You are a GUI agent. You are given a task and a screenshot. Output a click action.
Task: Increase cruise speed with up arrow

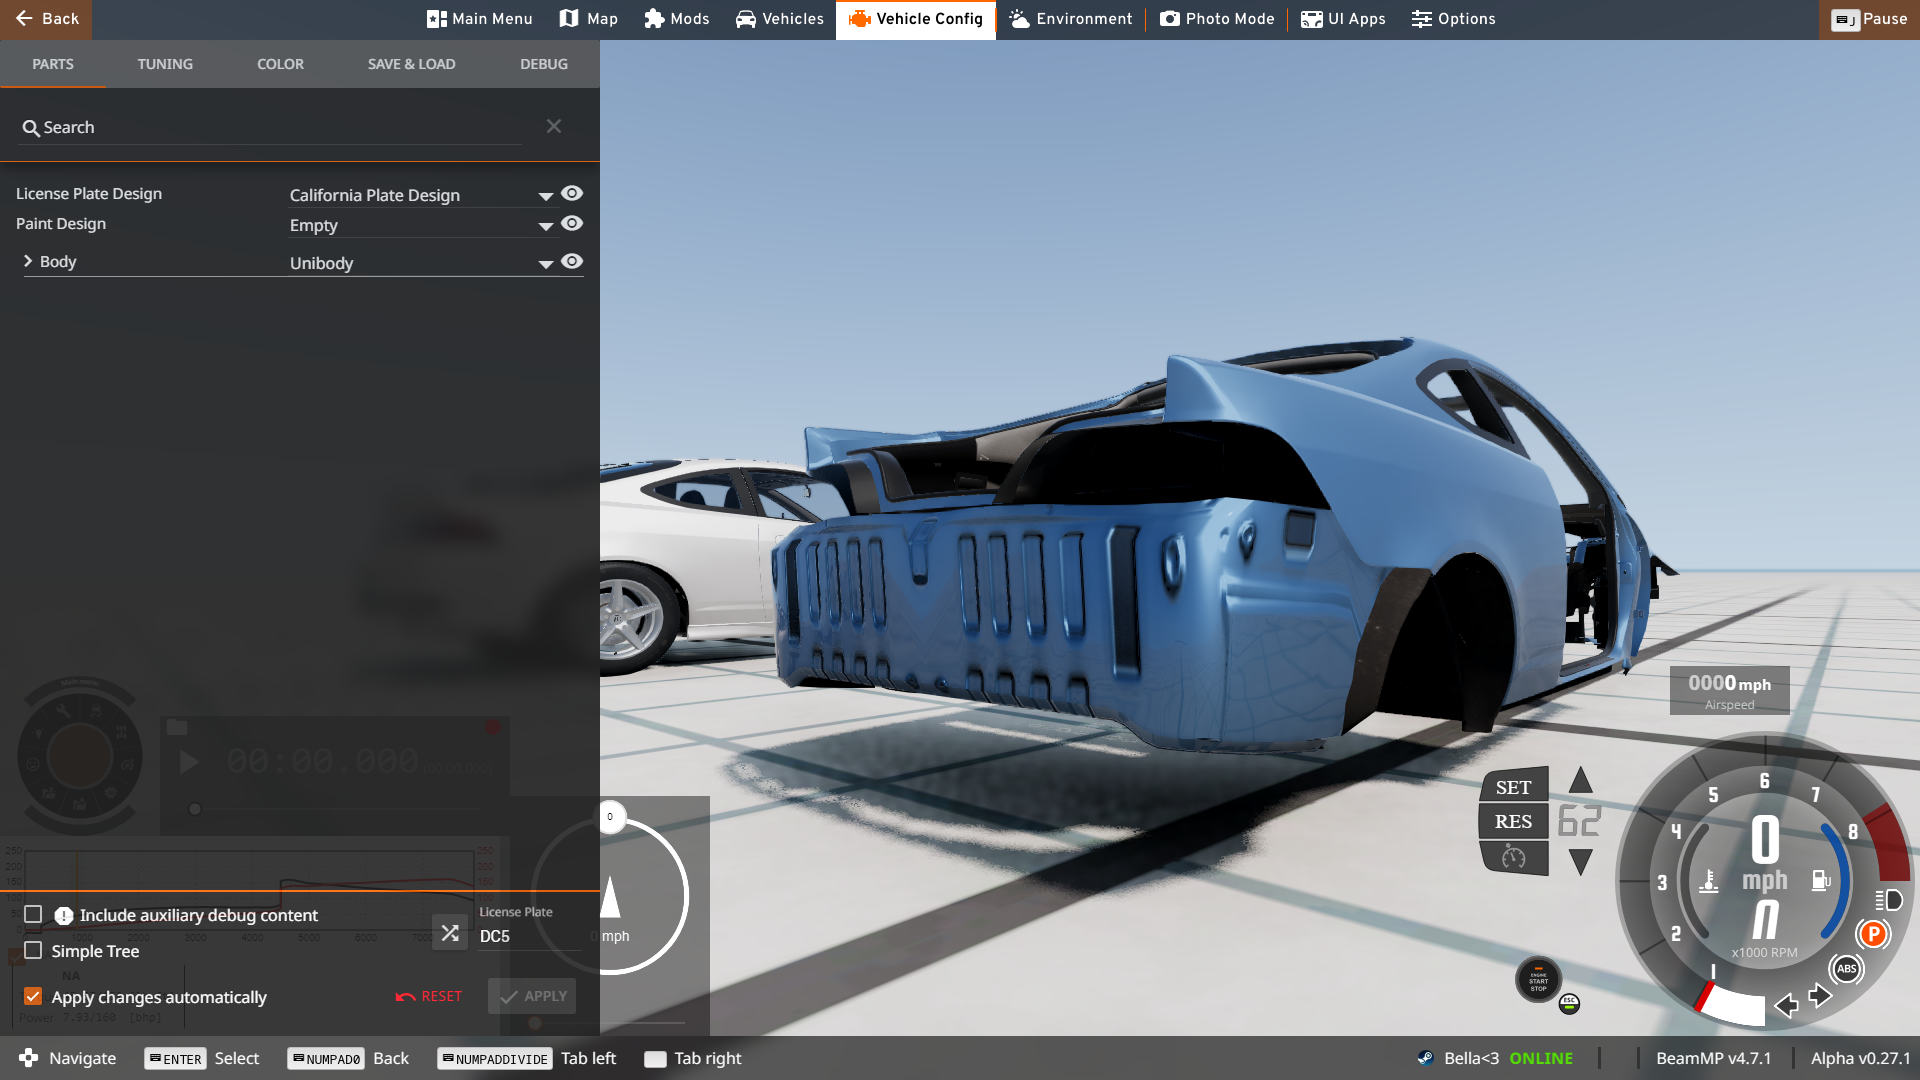(1580, 781)
